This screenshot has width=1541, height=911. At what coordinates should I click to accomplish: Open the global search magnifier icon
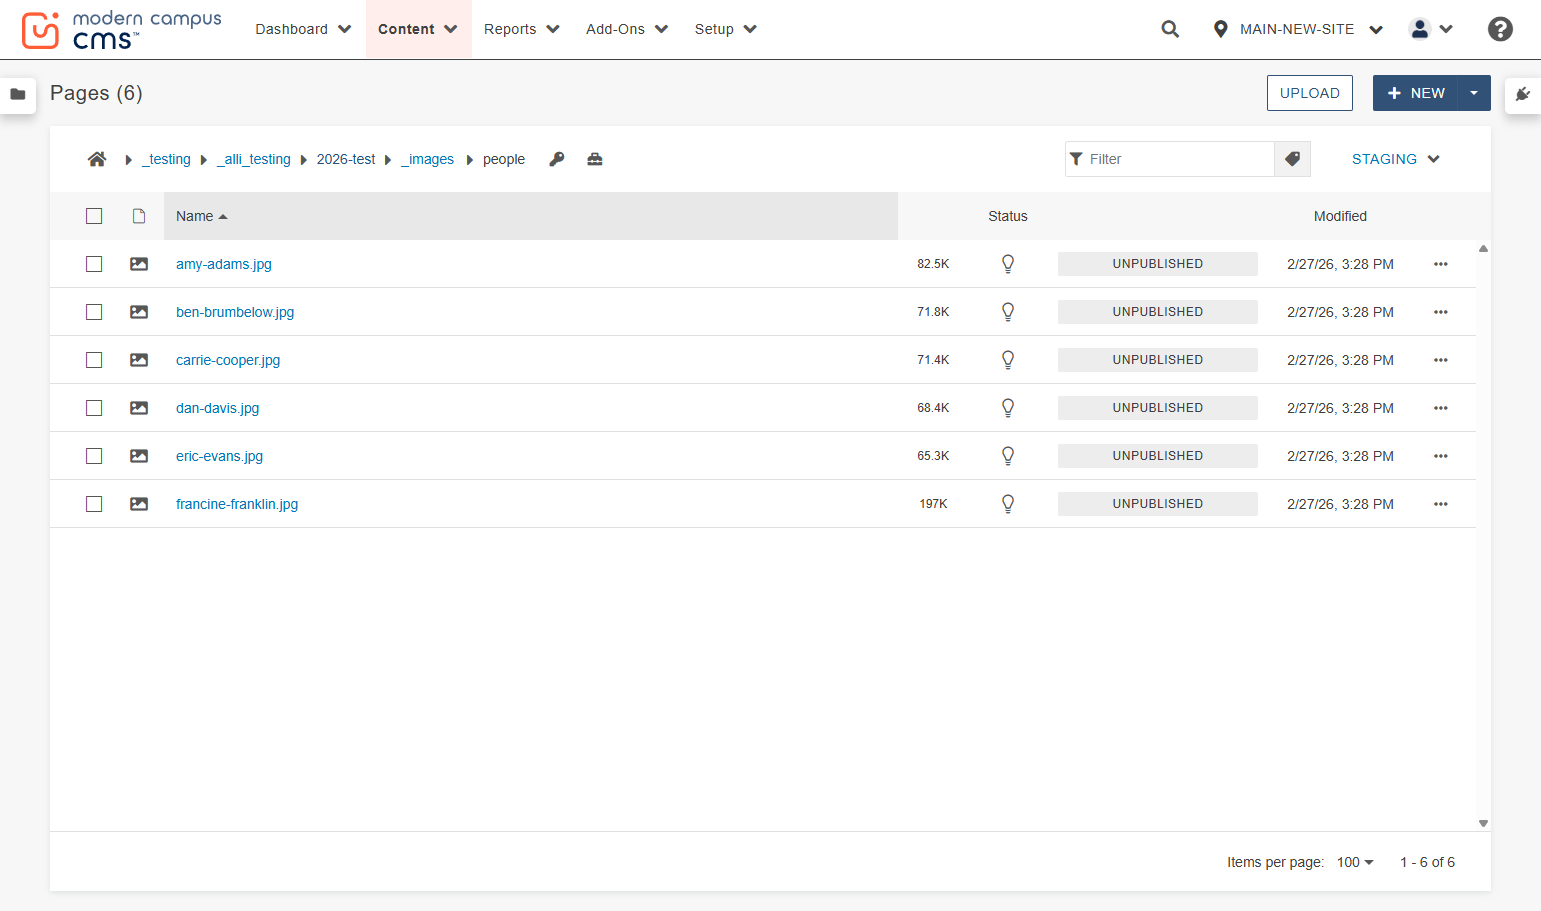point(1170,29)
